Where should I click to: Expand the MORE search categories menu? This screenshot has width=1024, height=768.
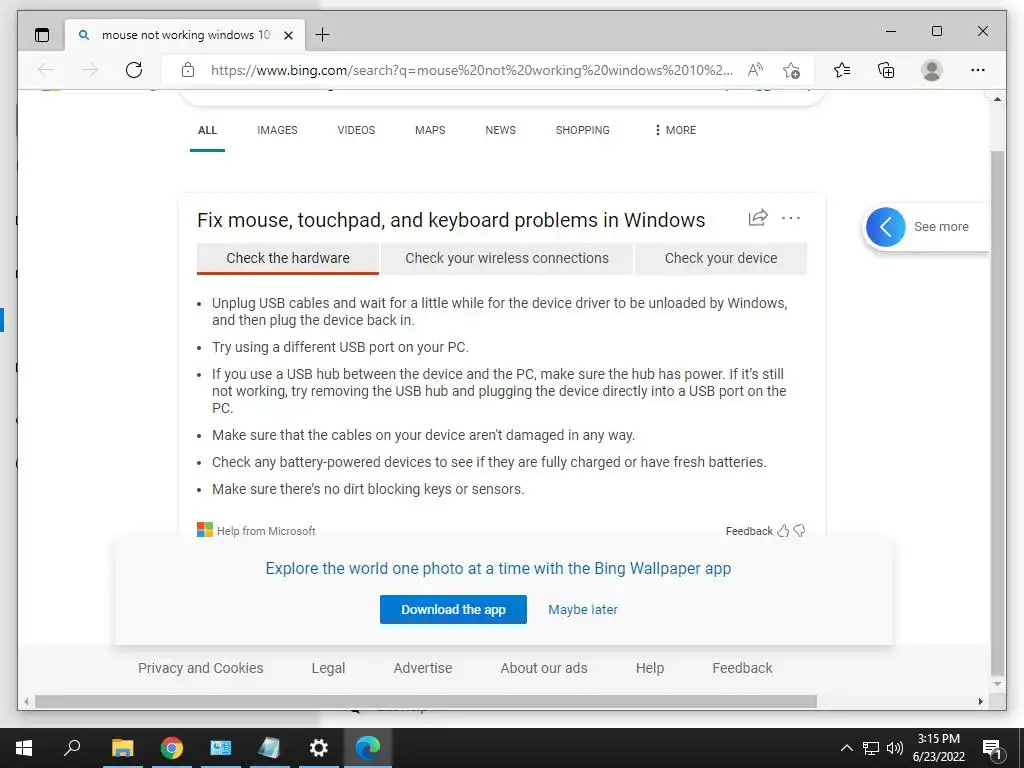[675, 130]
